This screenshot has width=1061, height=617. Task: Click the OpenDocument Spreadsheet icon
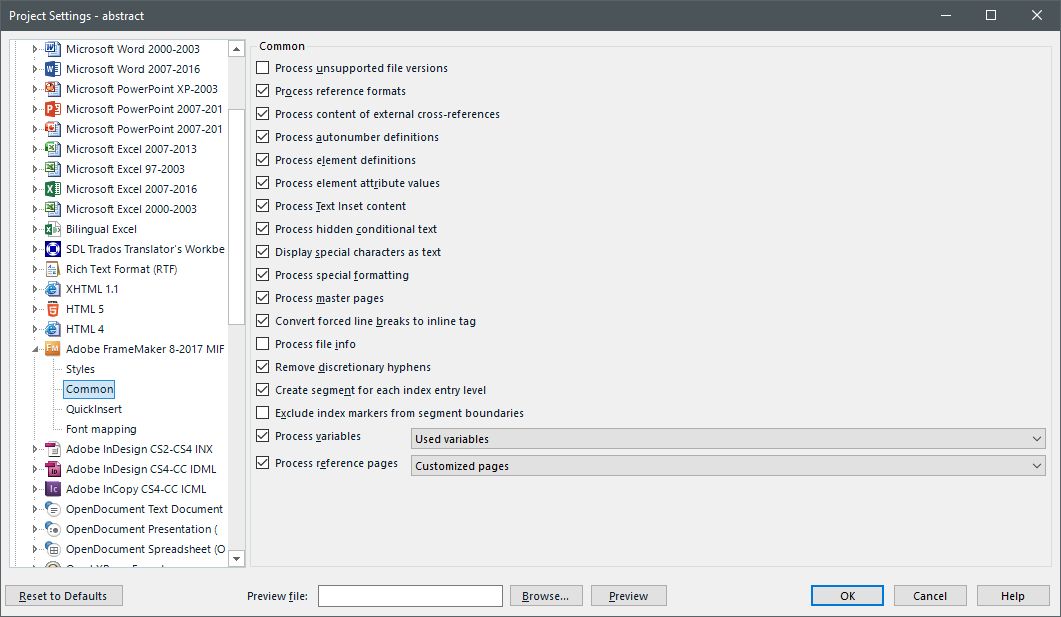[53, 549]
